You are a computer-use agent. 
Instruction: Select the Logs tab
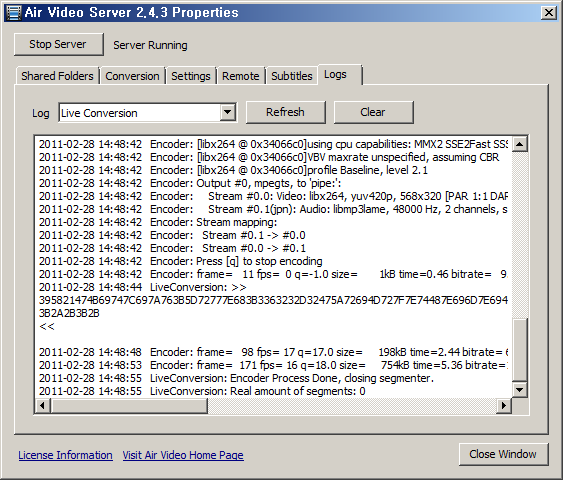[x=339, y=75]
